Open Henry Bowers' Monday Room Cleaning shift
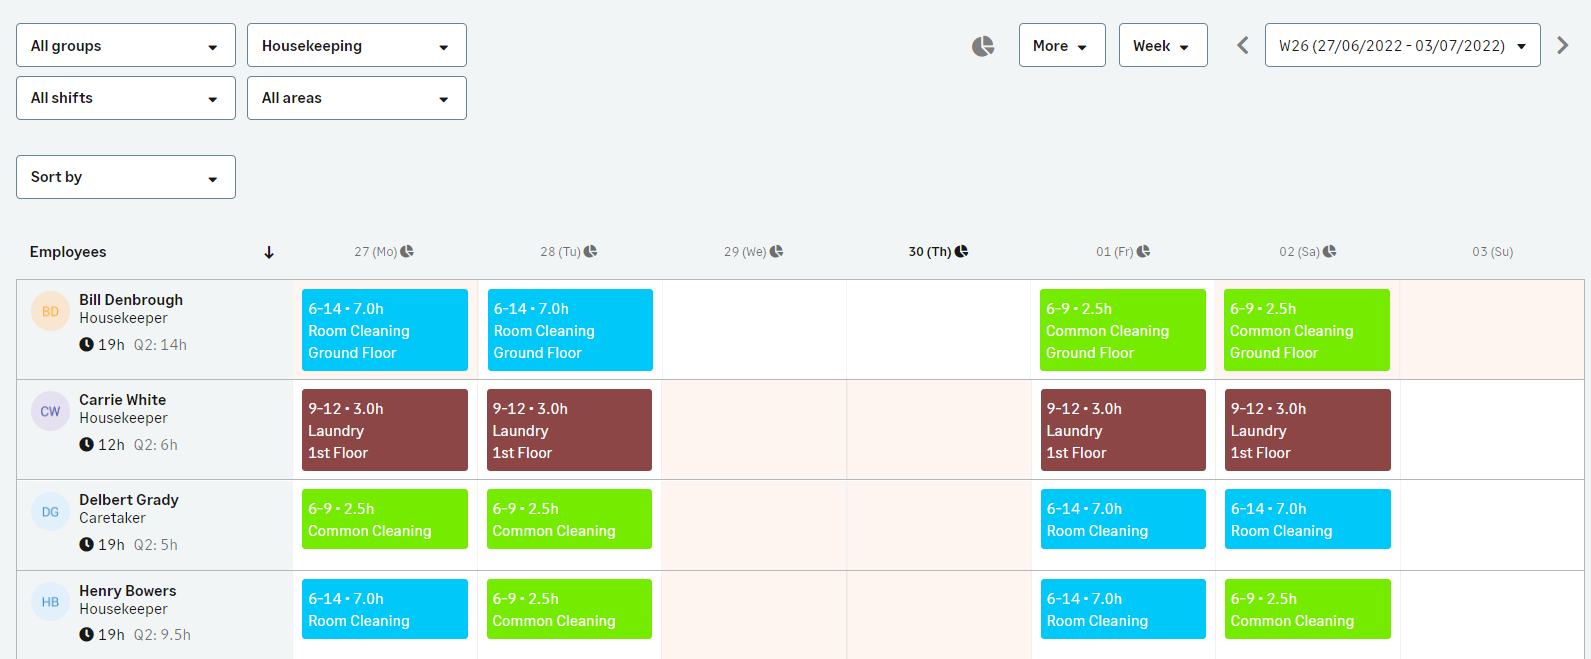The width and height of the screenshot is (1591, 659). [385, 609]
